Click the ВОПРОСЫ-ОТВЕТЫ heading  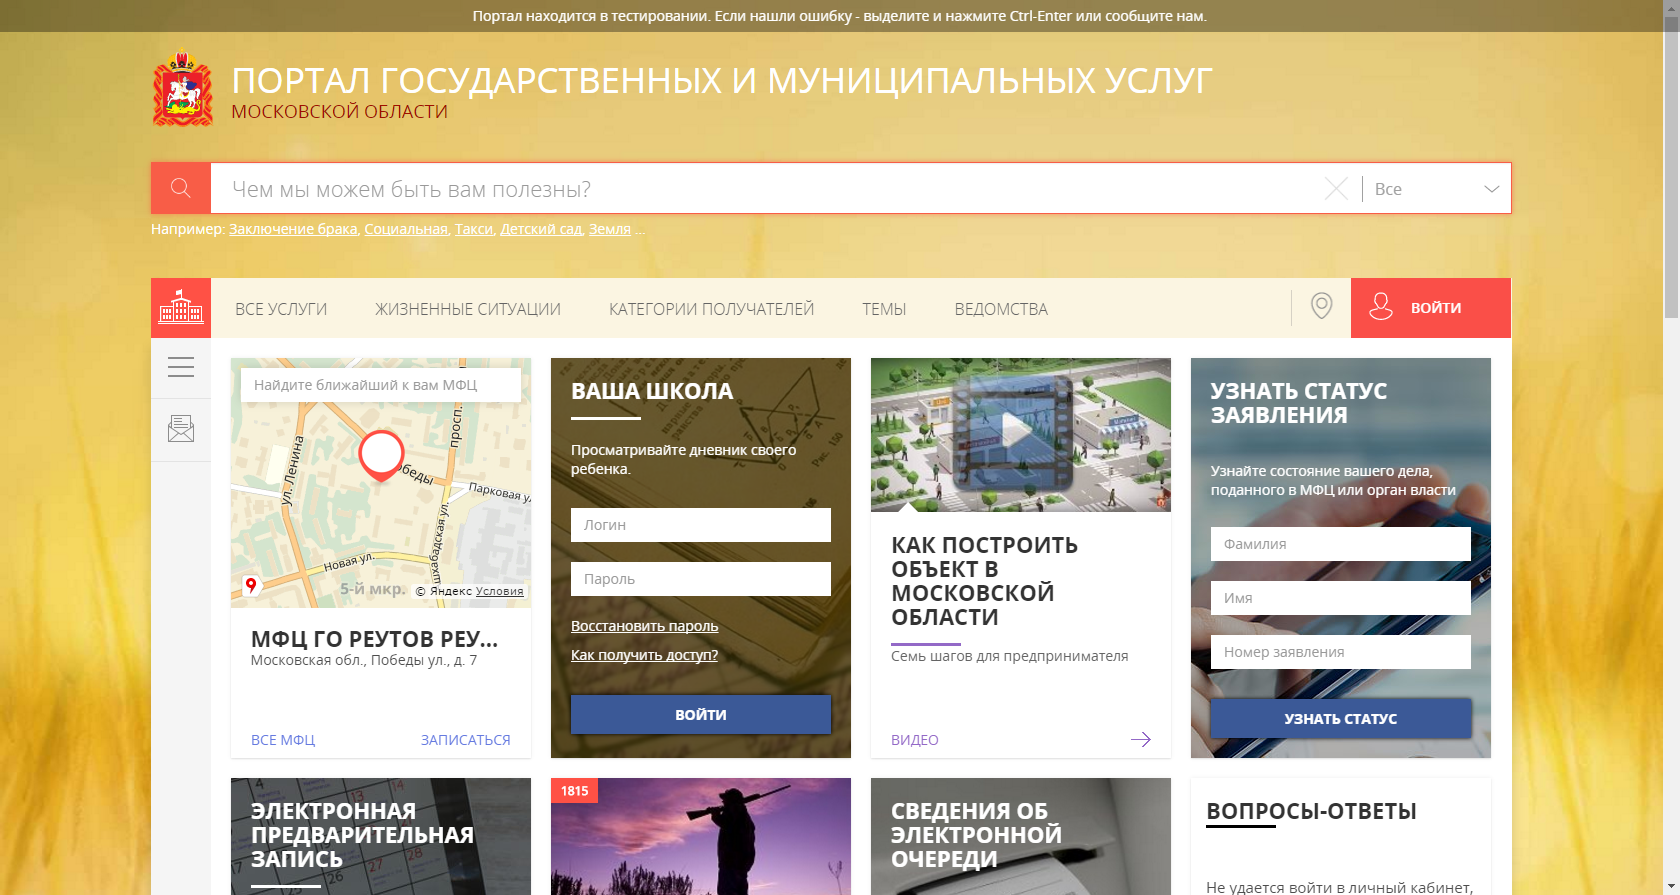coord(1311,811)
